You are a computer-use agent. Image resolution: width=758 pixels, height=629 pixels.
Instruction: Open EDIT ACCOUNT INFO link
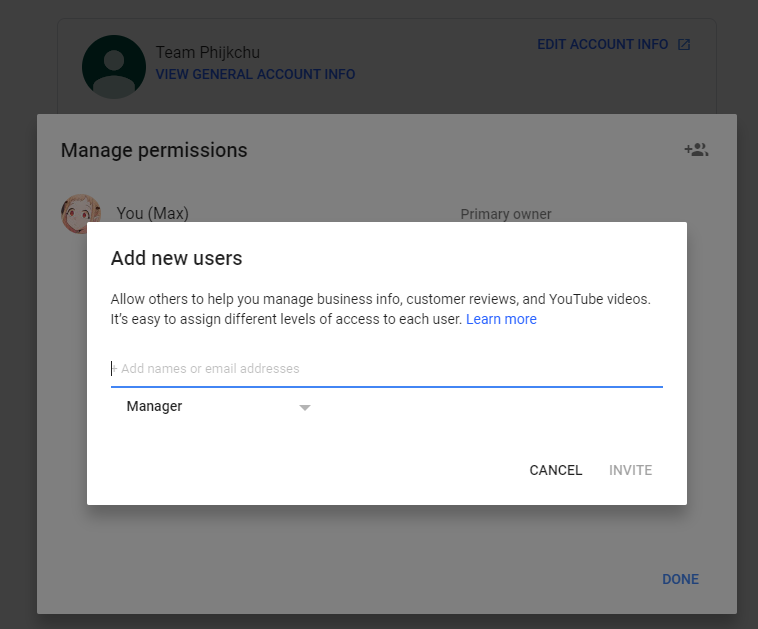pos(602,44)
